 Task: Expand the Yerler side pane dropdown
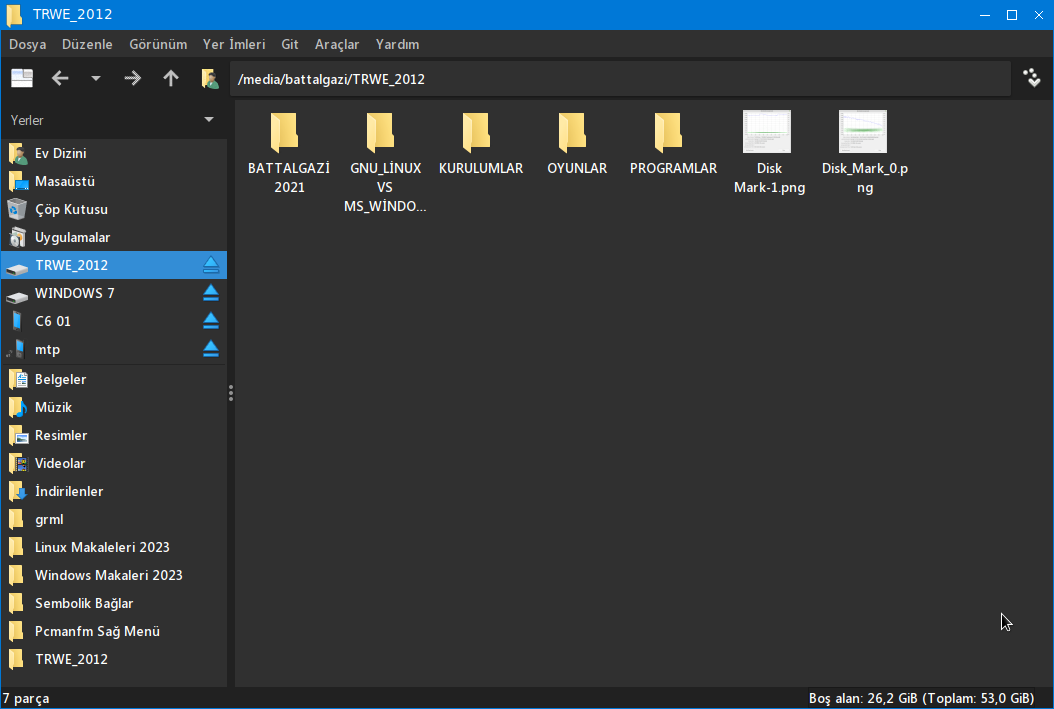pos(209,120)
